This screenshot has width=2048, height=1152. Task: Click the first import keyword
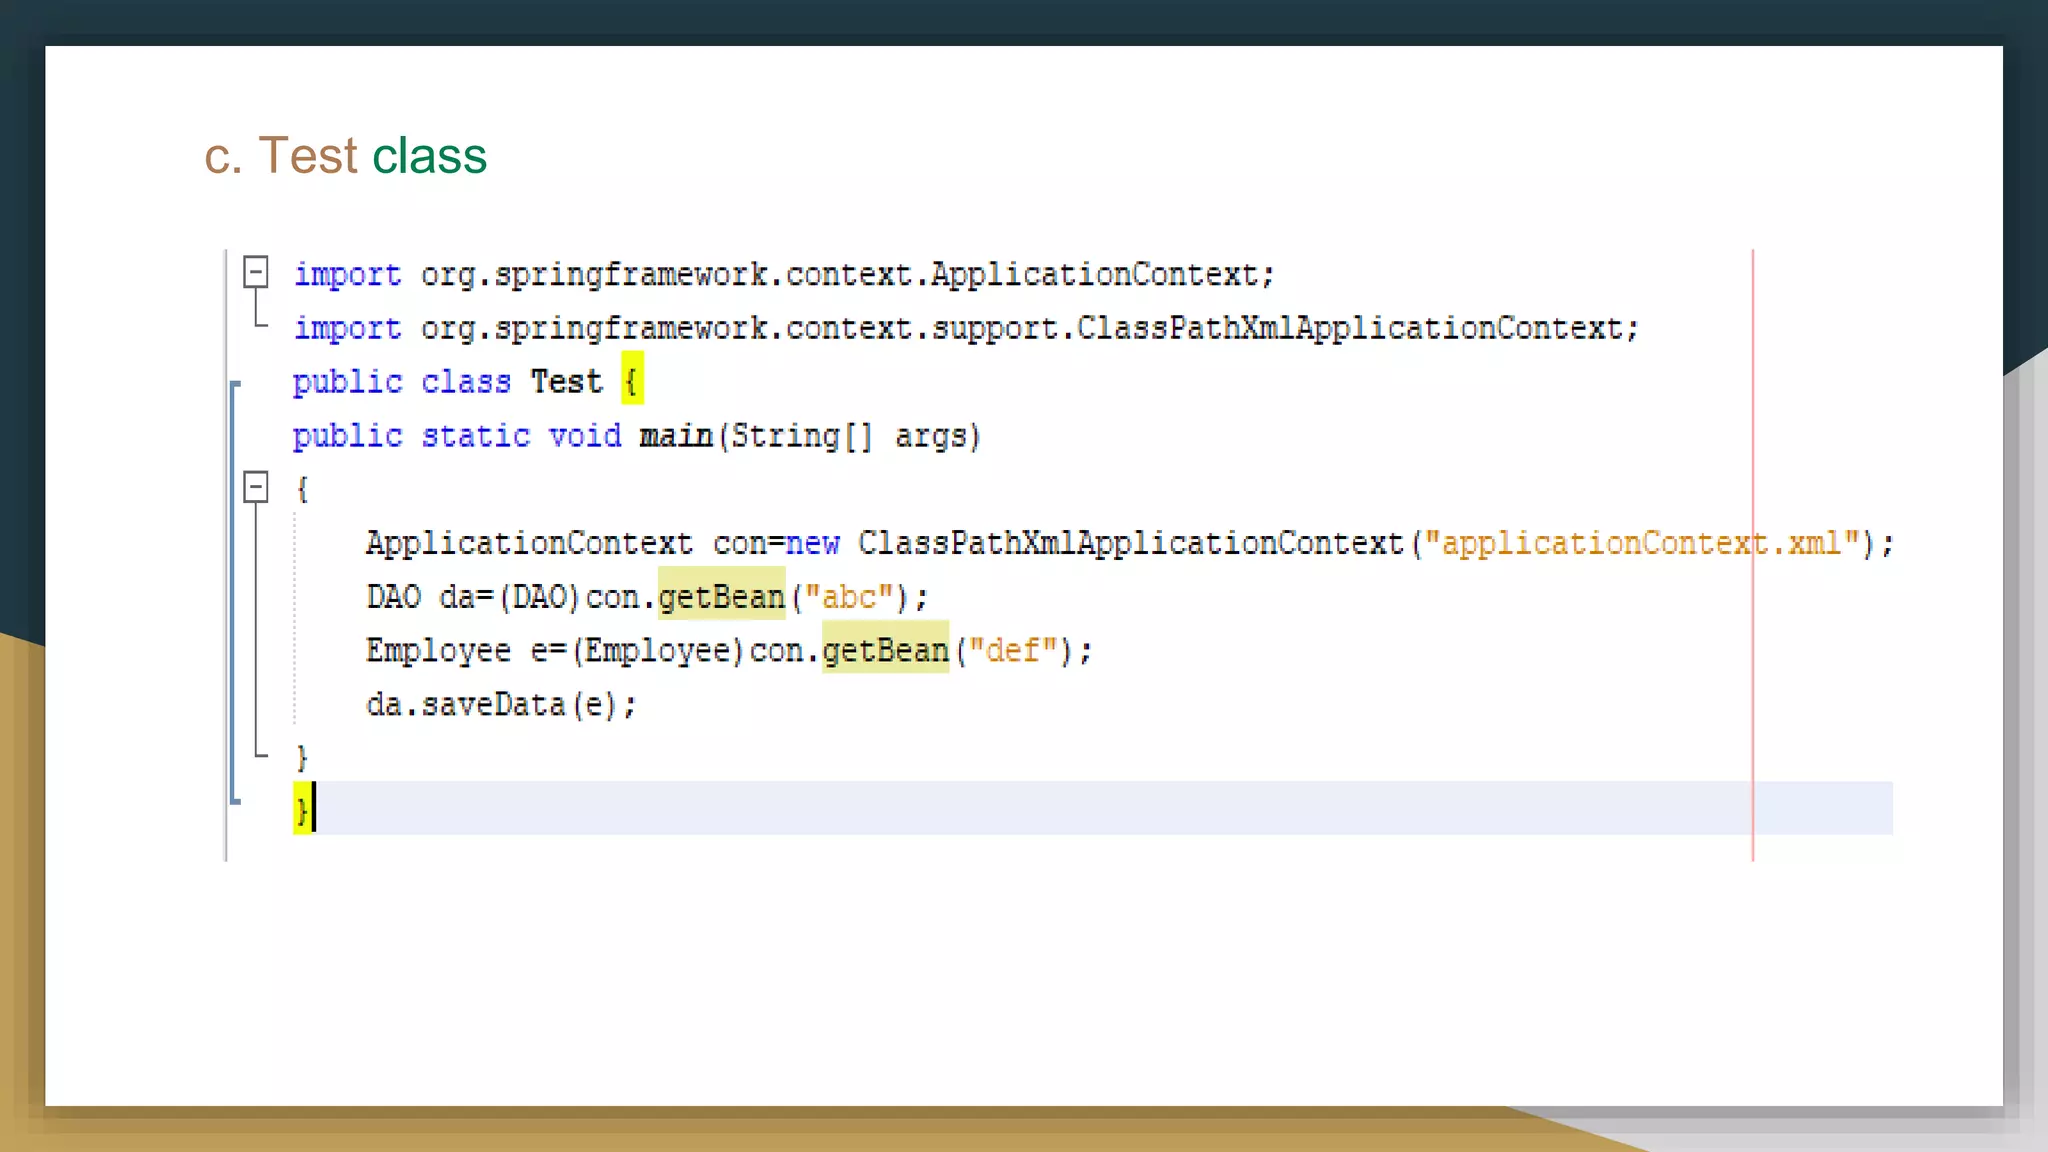(347, 274)
